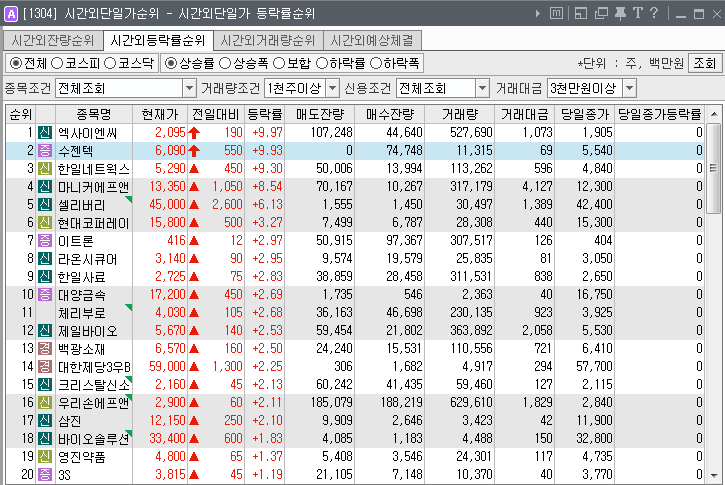Select the 보합 radio button
725x485 pixels.
pos(279,63)
